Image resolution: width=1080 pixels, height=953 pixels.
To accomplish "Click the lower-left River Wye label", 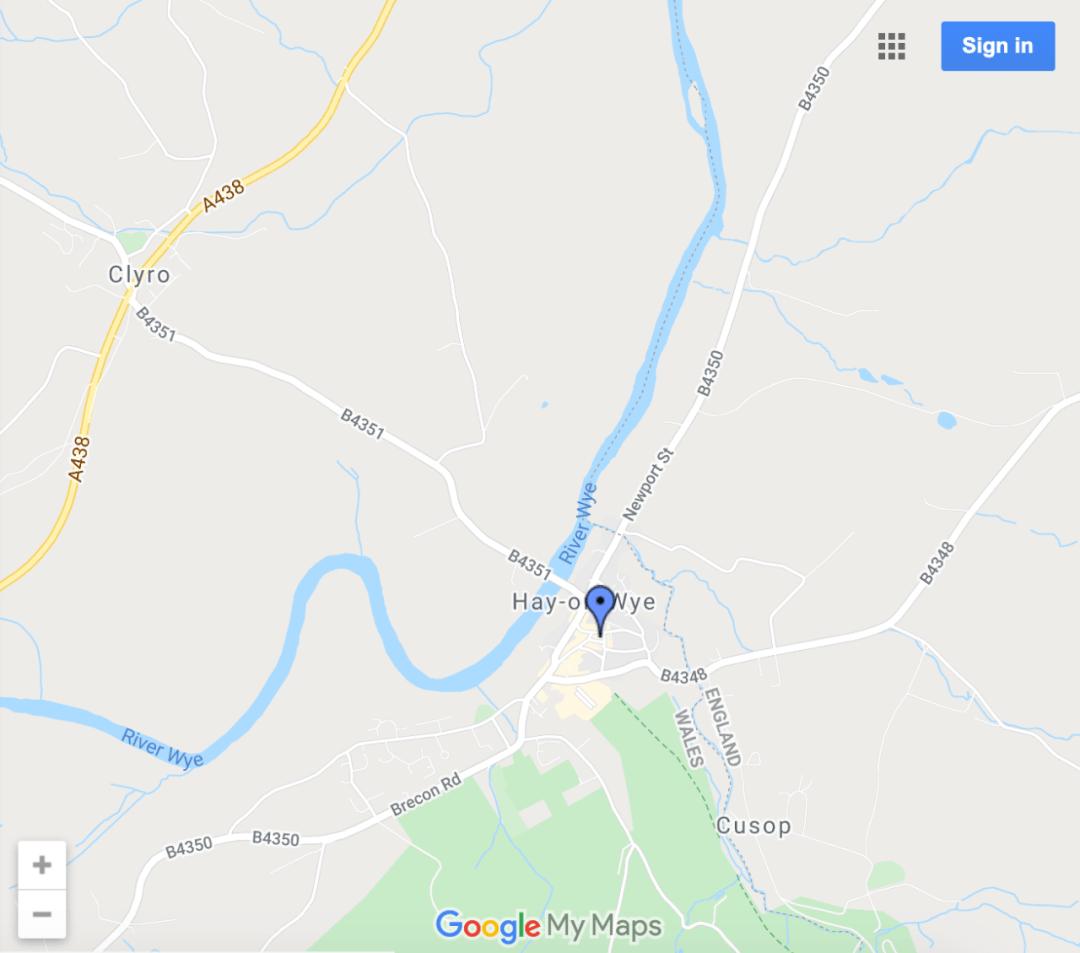I will click(163, 748).
